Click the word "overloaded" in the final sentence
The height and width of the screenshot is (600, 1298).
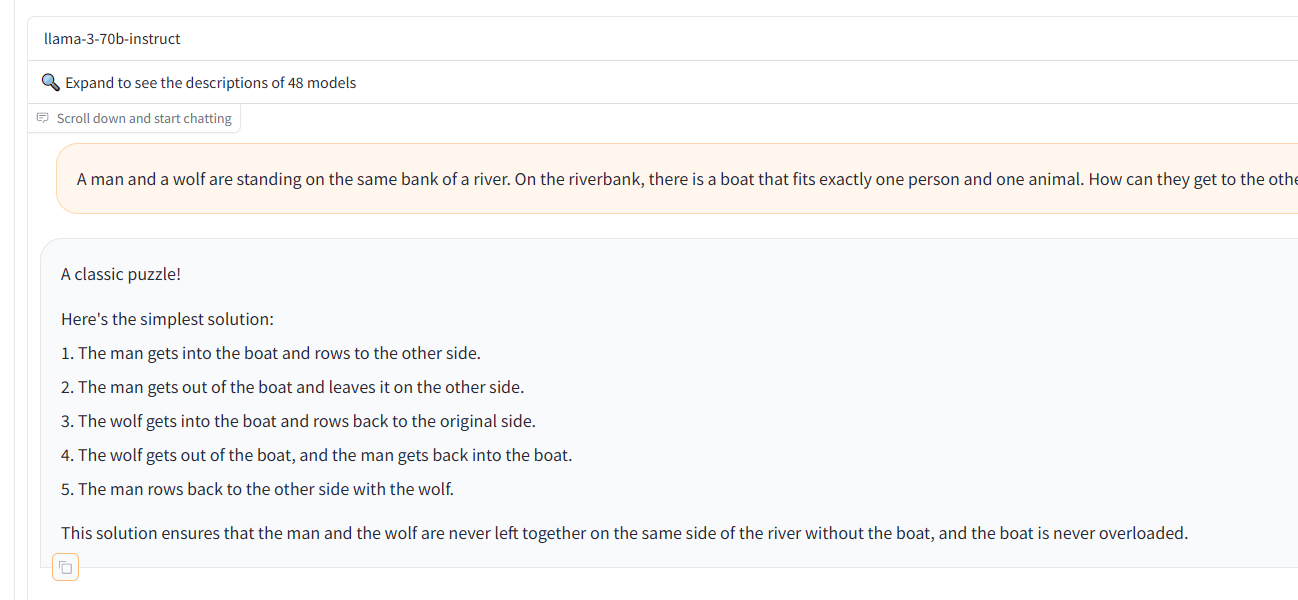tap(1141, 533)
